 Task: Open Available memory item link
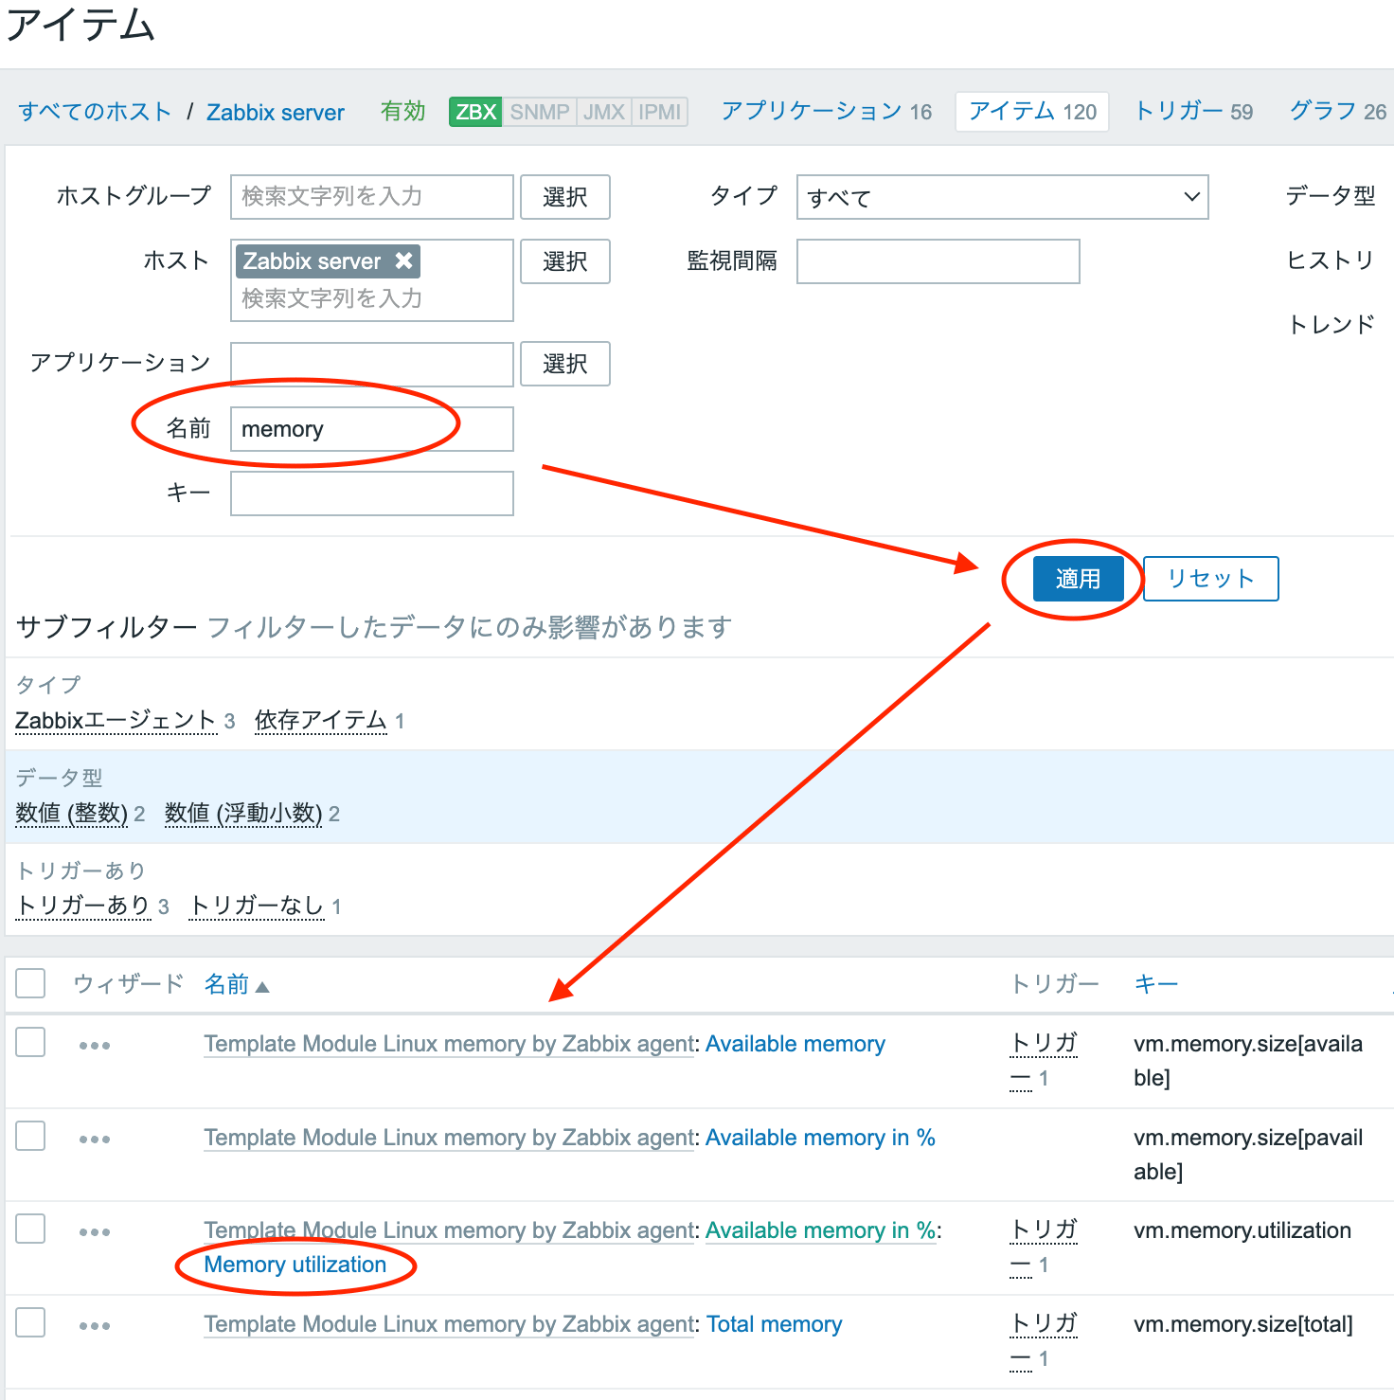(x=795, y=1044)
